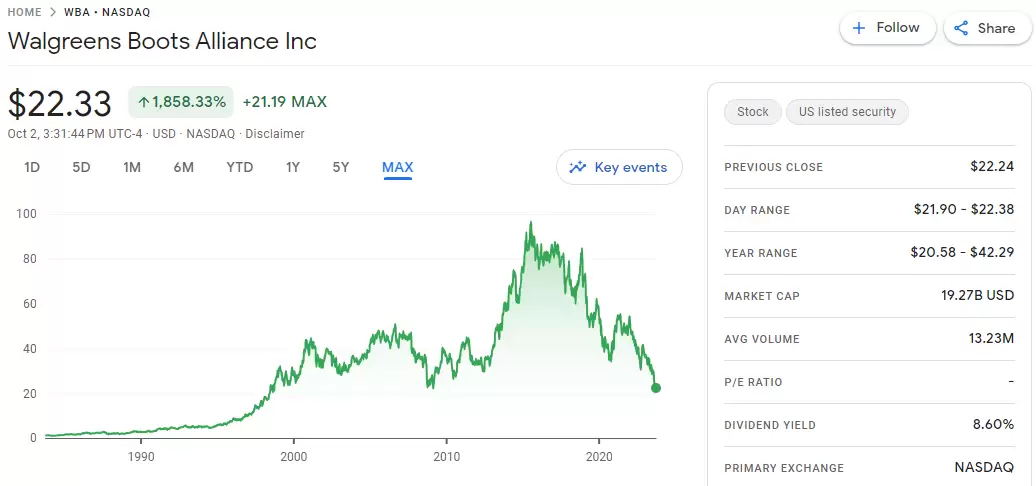Switch to the 5D chart range
1036x486 pixels.
click(x=81, y=167)
